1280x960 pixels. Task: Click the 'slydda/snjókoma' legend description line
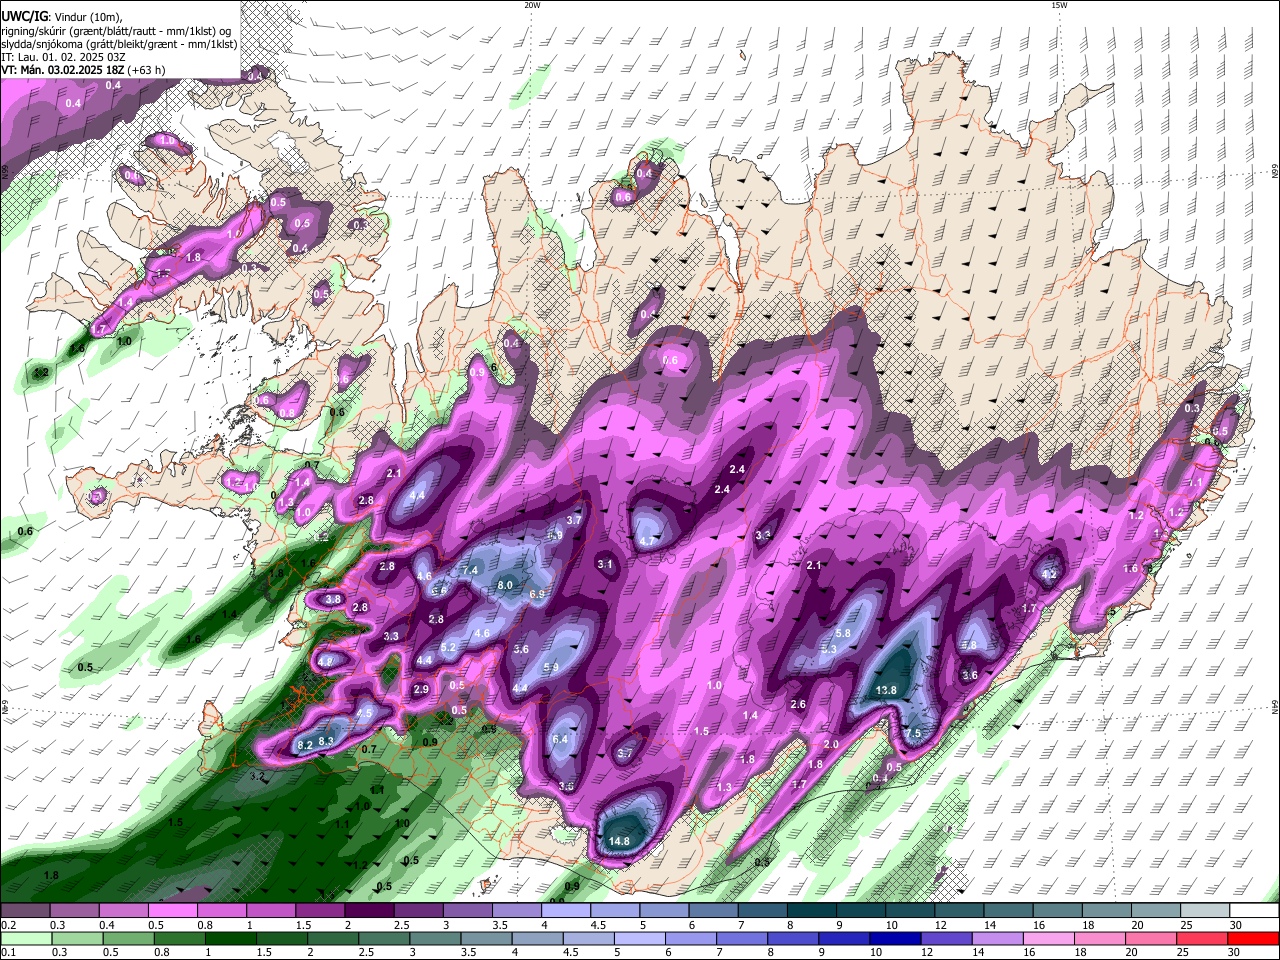pos(119,44)
